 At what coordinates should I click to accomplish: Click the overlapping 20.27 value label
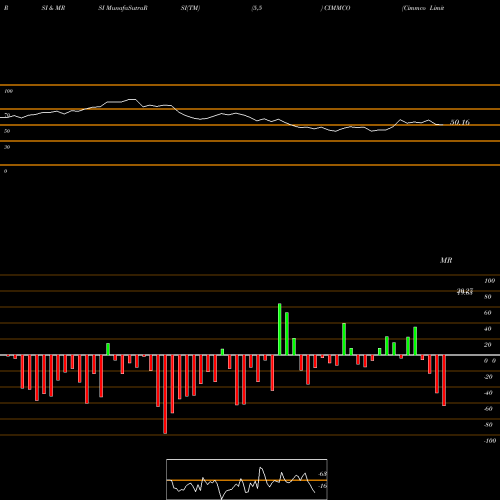tap(465, 292)
